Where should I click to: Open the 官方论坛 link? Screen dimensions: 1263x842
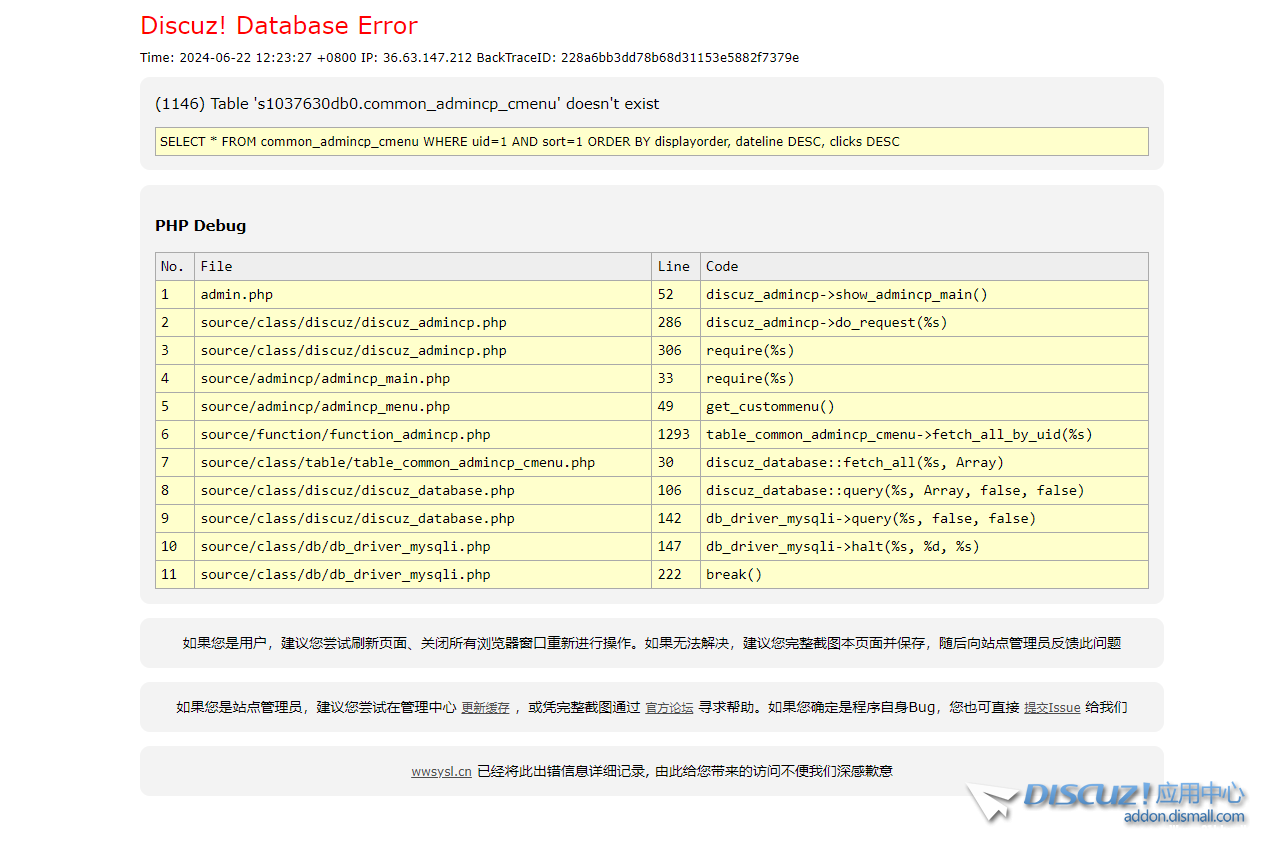coord(669,708)
